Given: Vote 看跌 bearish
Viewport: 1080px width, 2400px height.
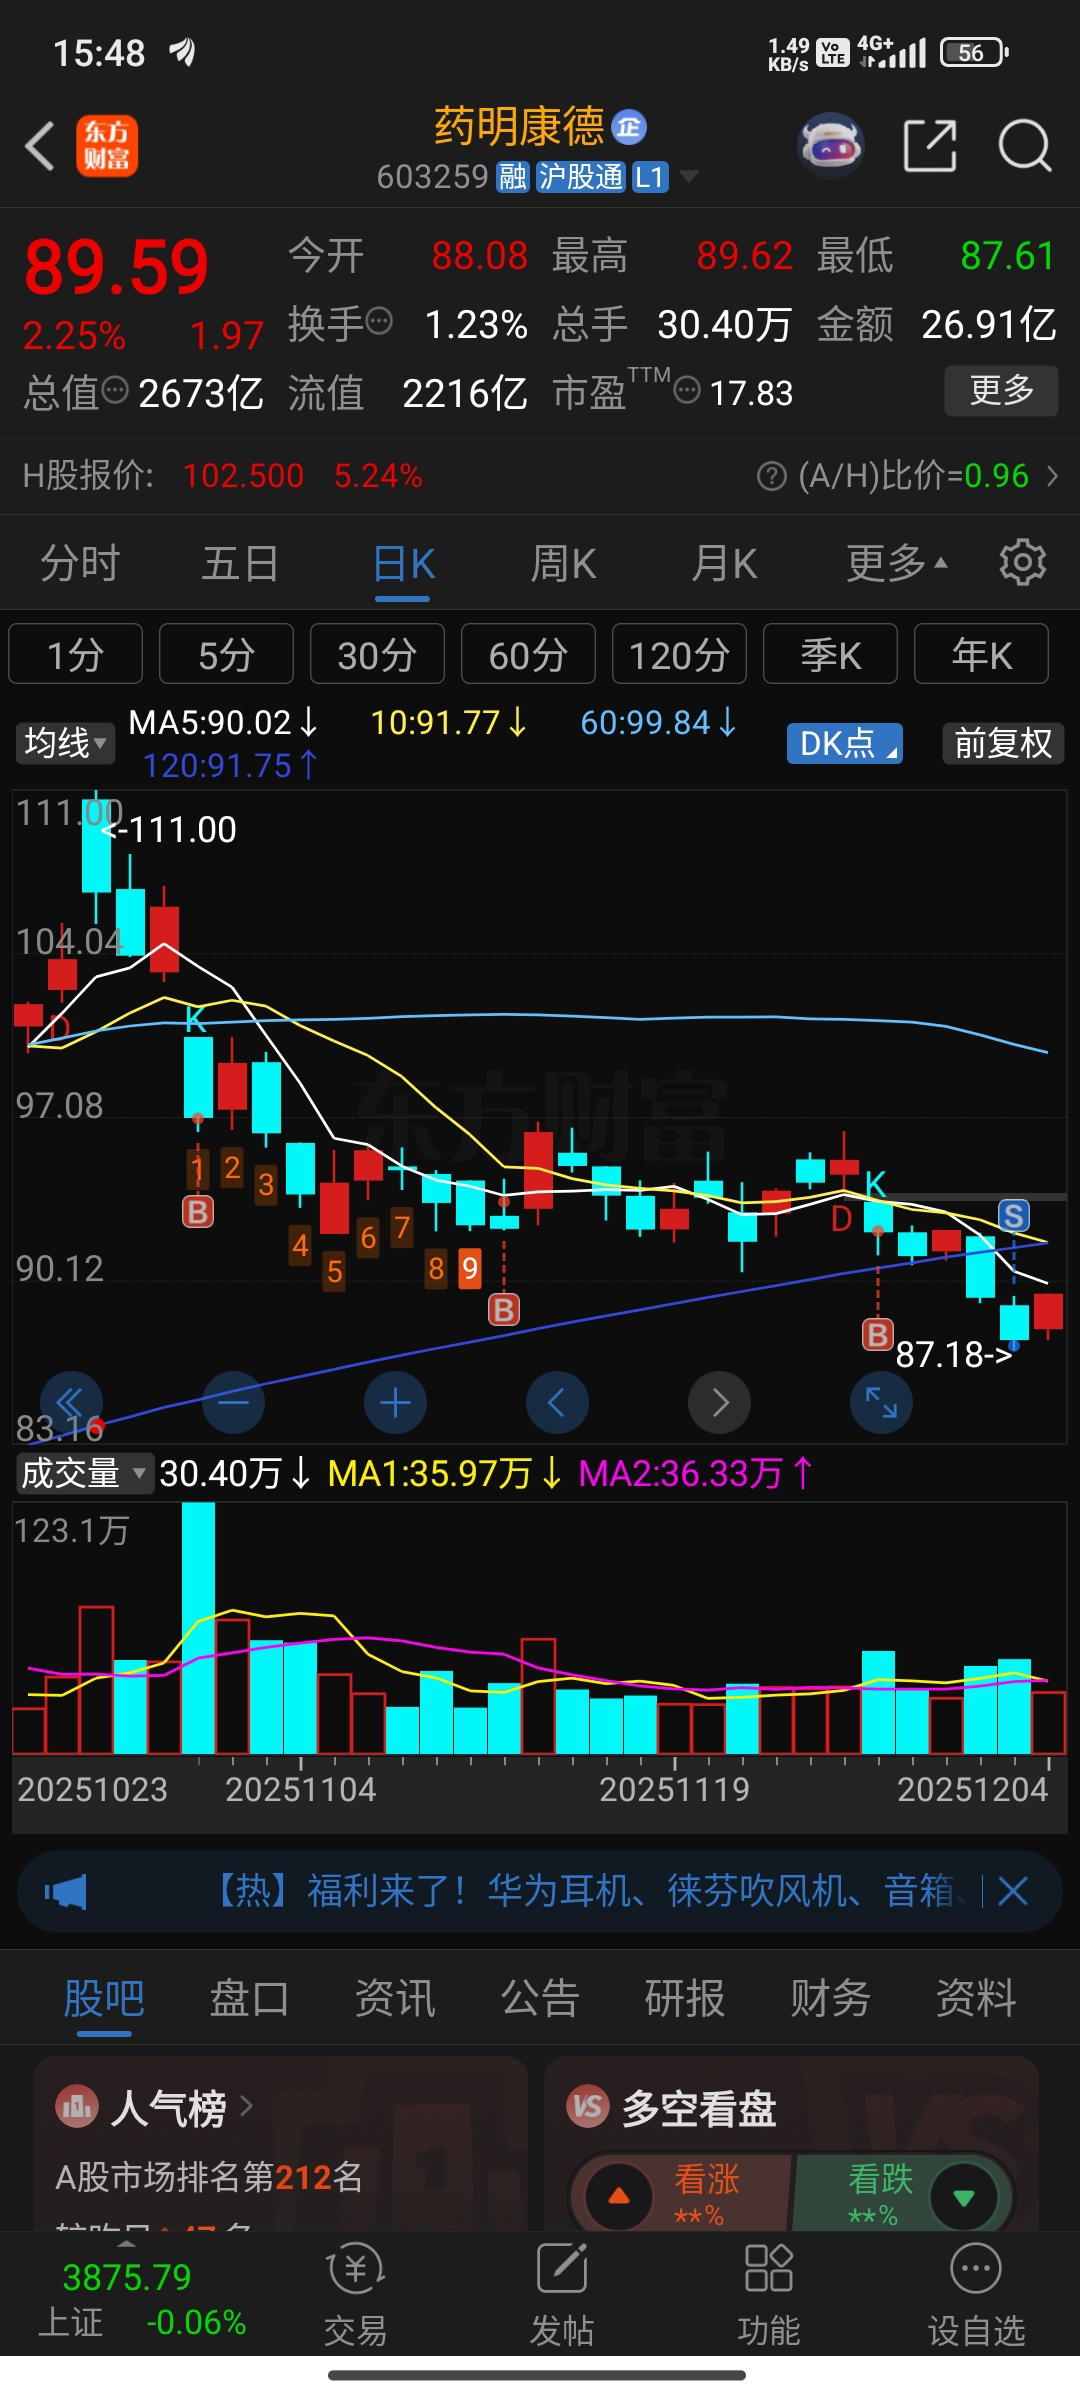Looking at the screenshot, I should pyautogui.click(x=904, y=2196).
